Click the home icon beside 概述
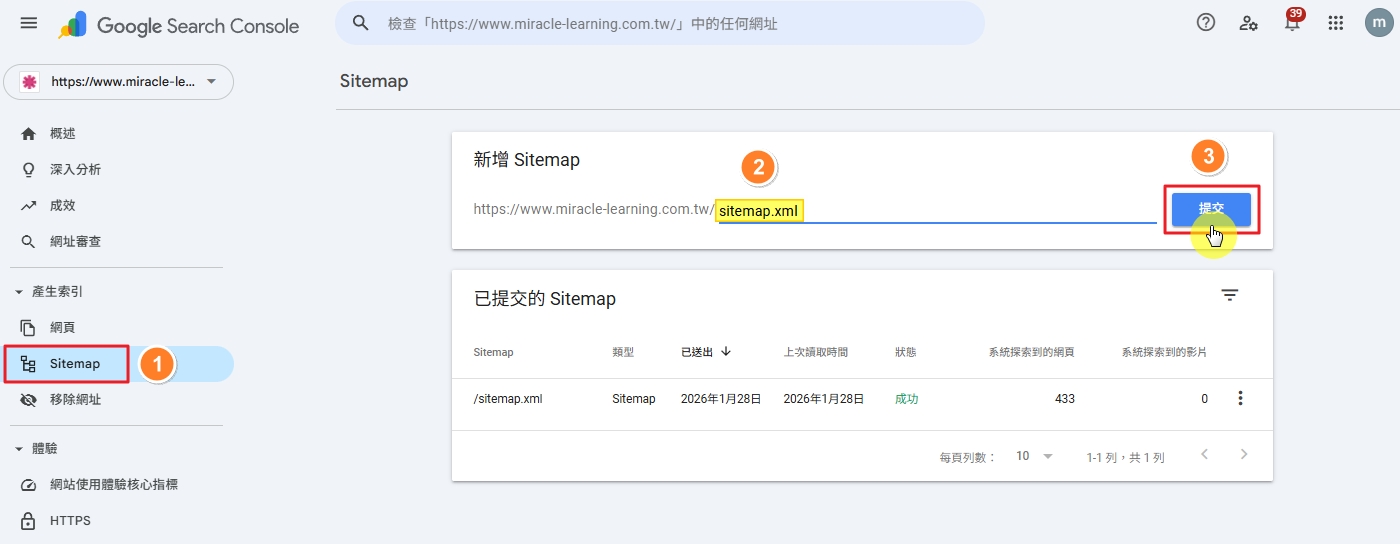Viewport: 1400px width, 544px height. click(x=28, y=134)
